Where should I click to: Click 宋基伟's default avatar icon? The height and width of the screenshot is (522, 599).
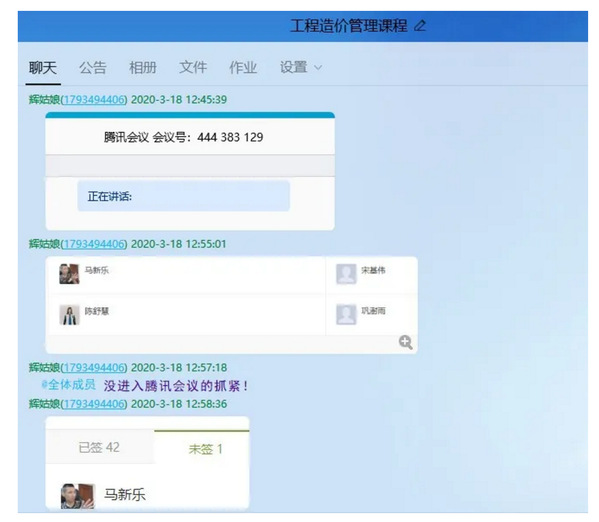pos(346,274)
